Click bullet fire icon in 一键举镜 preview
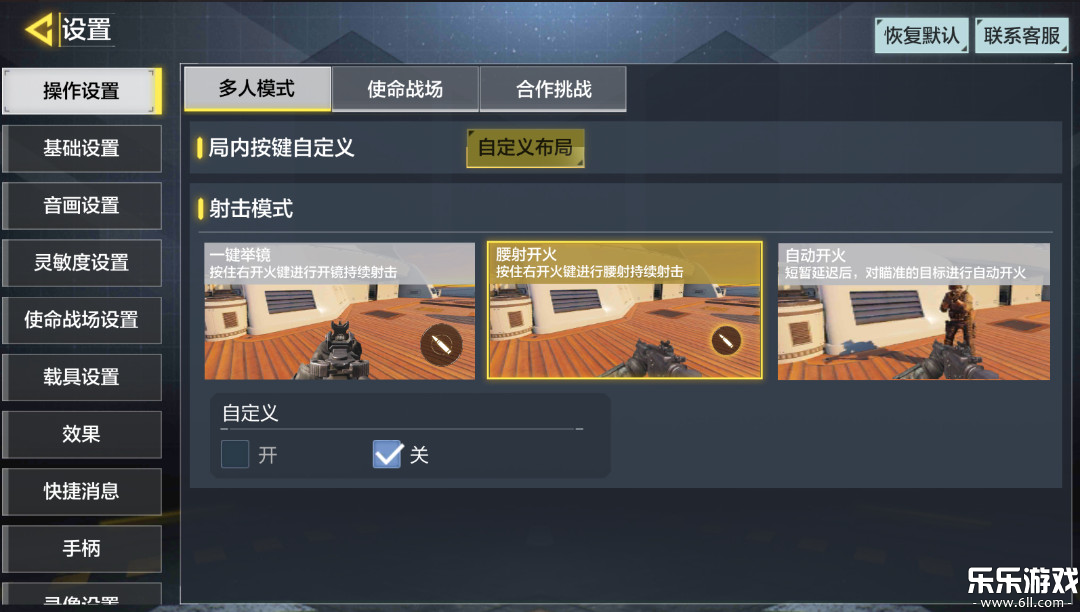This screenshot has height=612, width=1080. [x=442, y=344]
